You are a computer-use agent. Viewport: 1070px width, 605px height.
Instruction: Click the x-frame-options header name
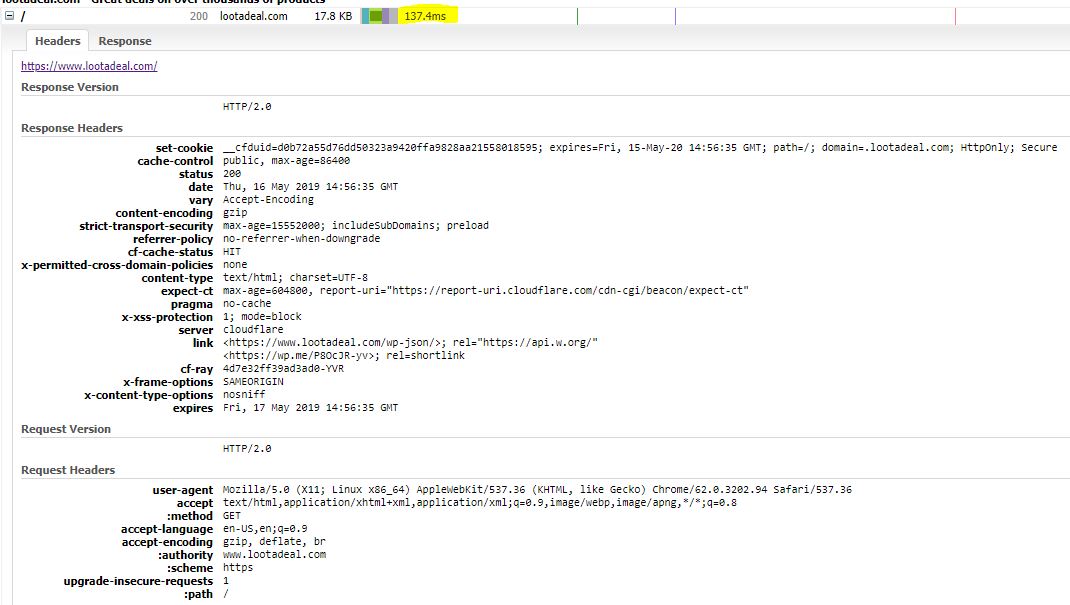[168, 382]
